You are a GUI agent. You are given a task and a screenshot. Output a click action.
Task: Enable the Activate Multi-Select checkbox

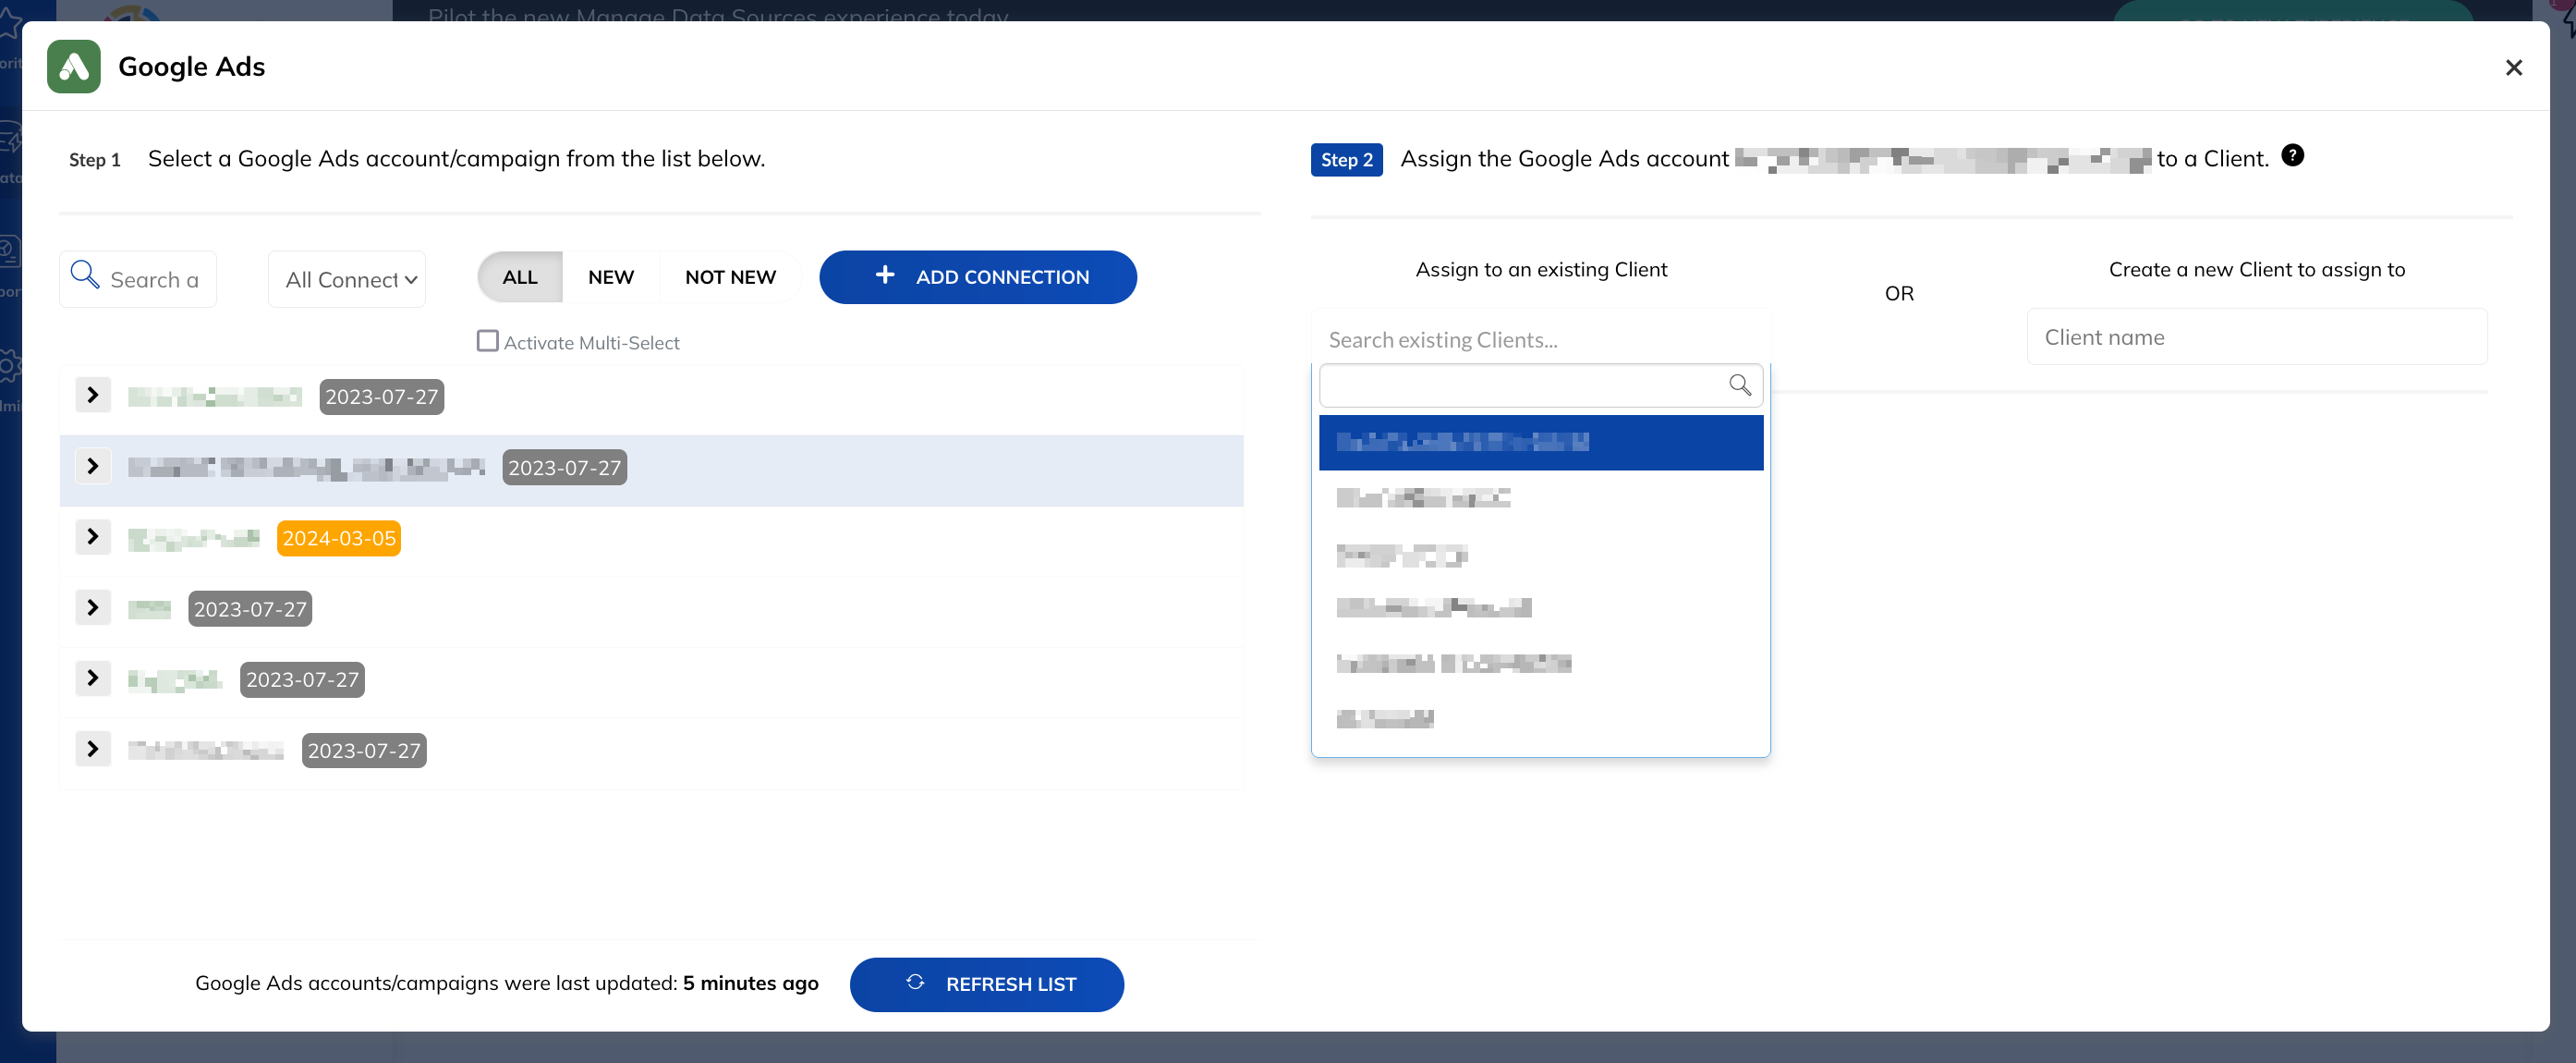click(487, 341)
